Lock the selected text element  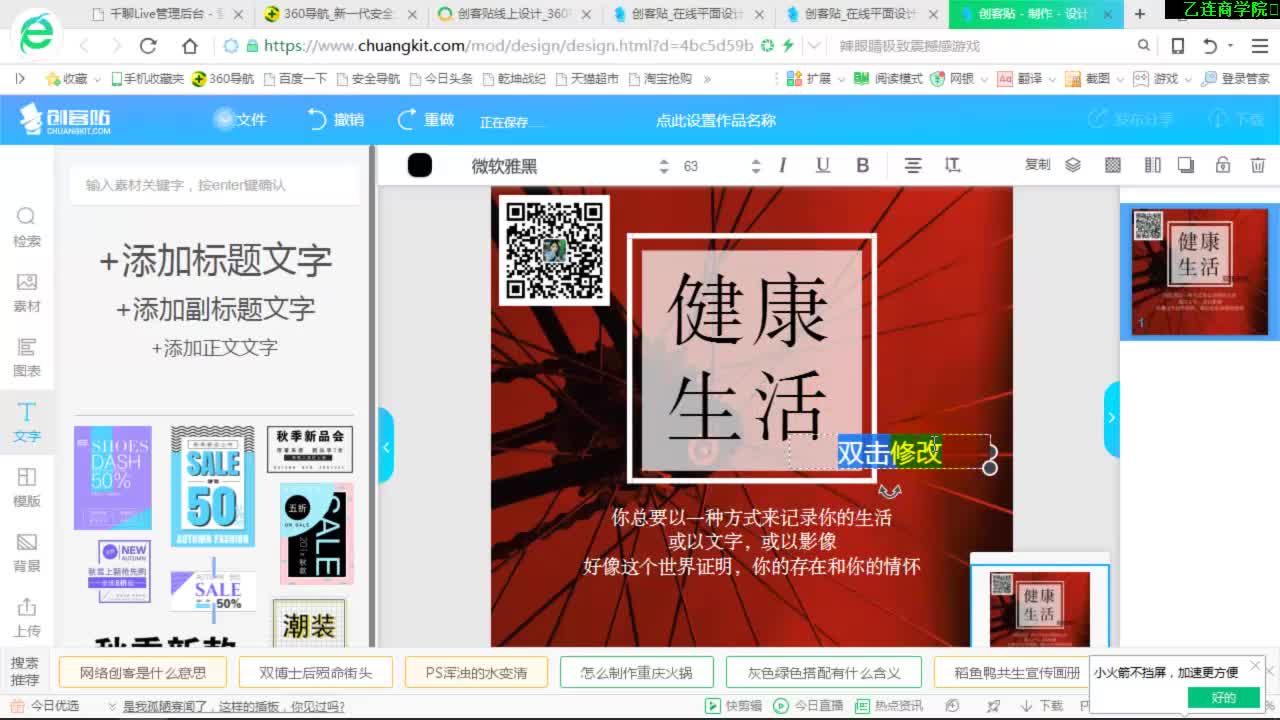1222,165
